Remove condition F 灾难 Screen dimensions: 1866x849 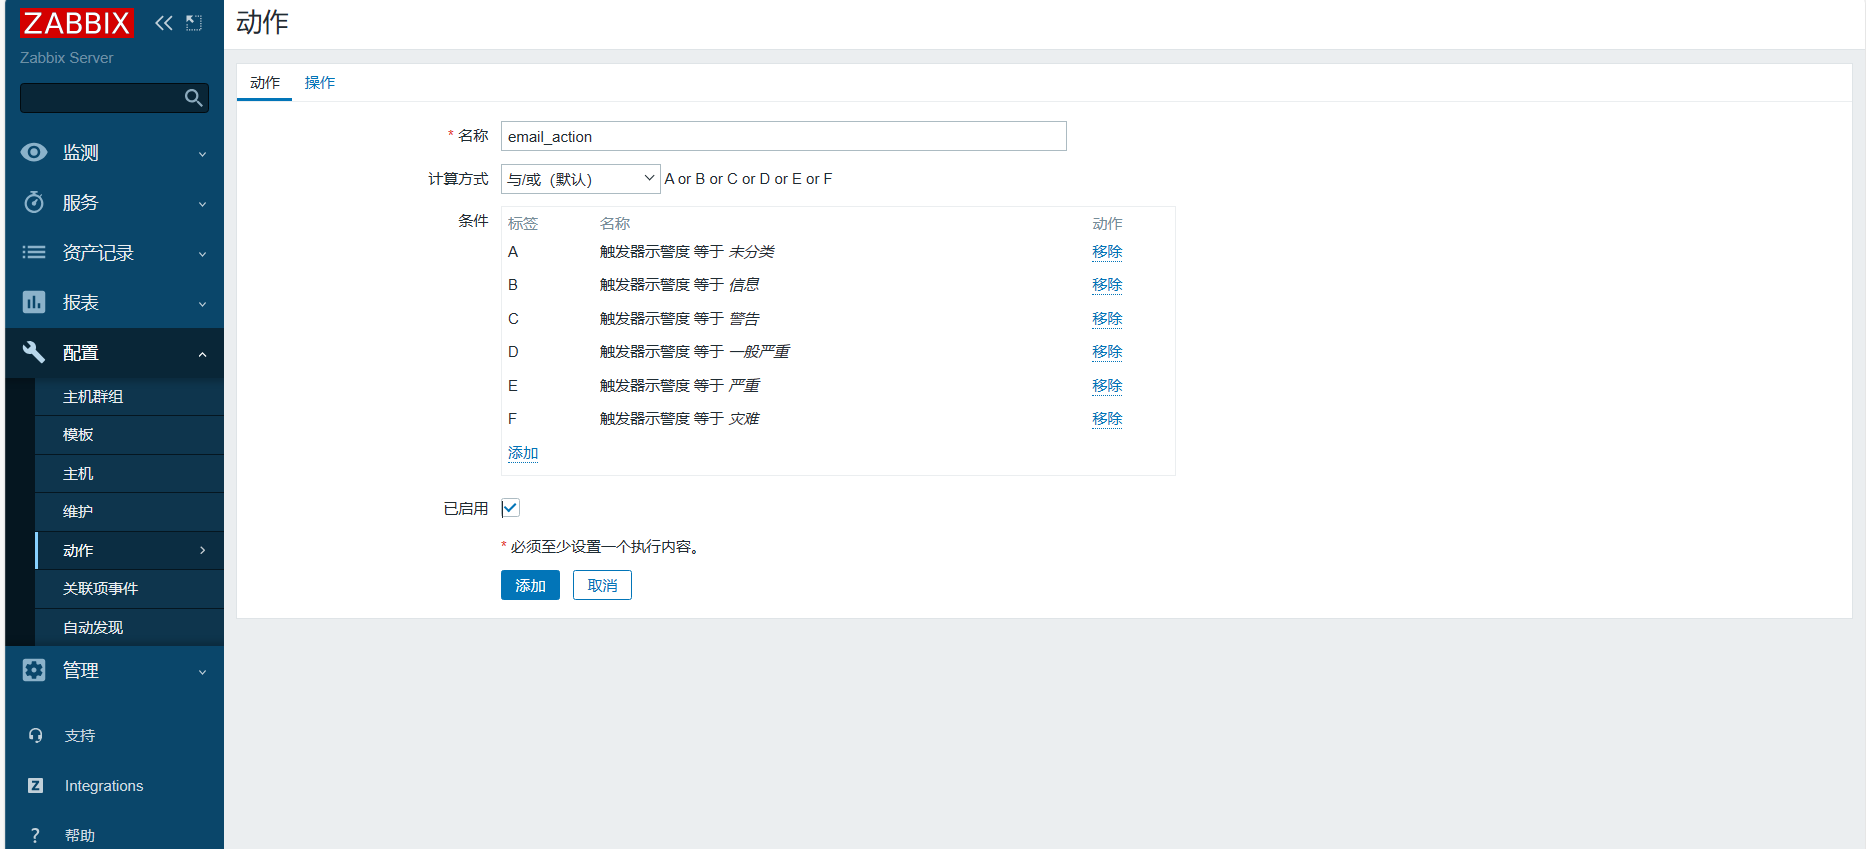1107,418
